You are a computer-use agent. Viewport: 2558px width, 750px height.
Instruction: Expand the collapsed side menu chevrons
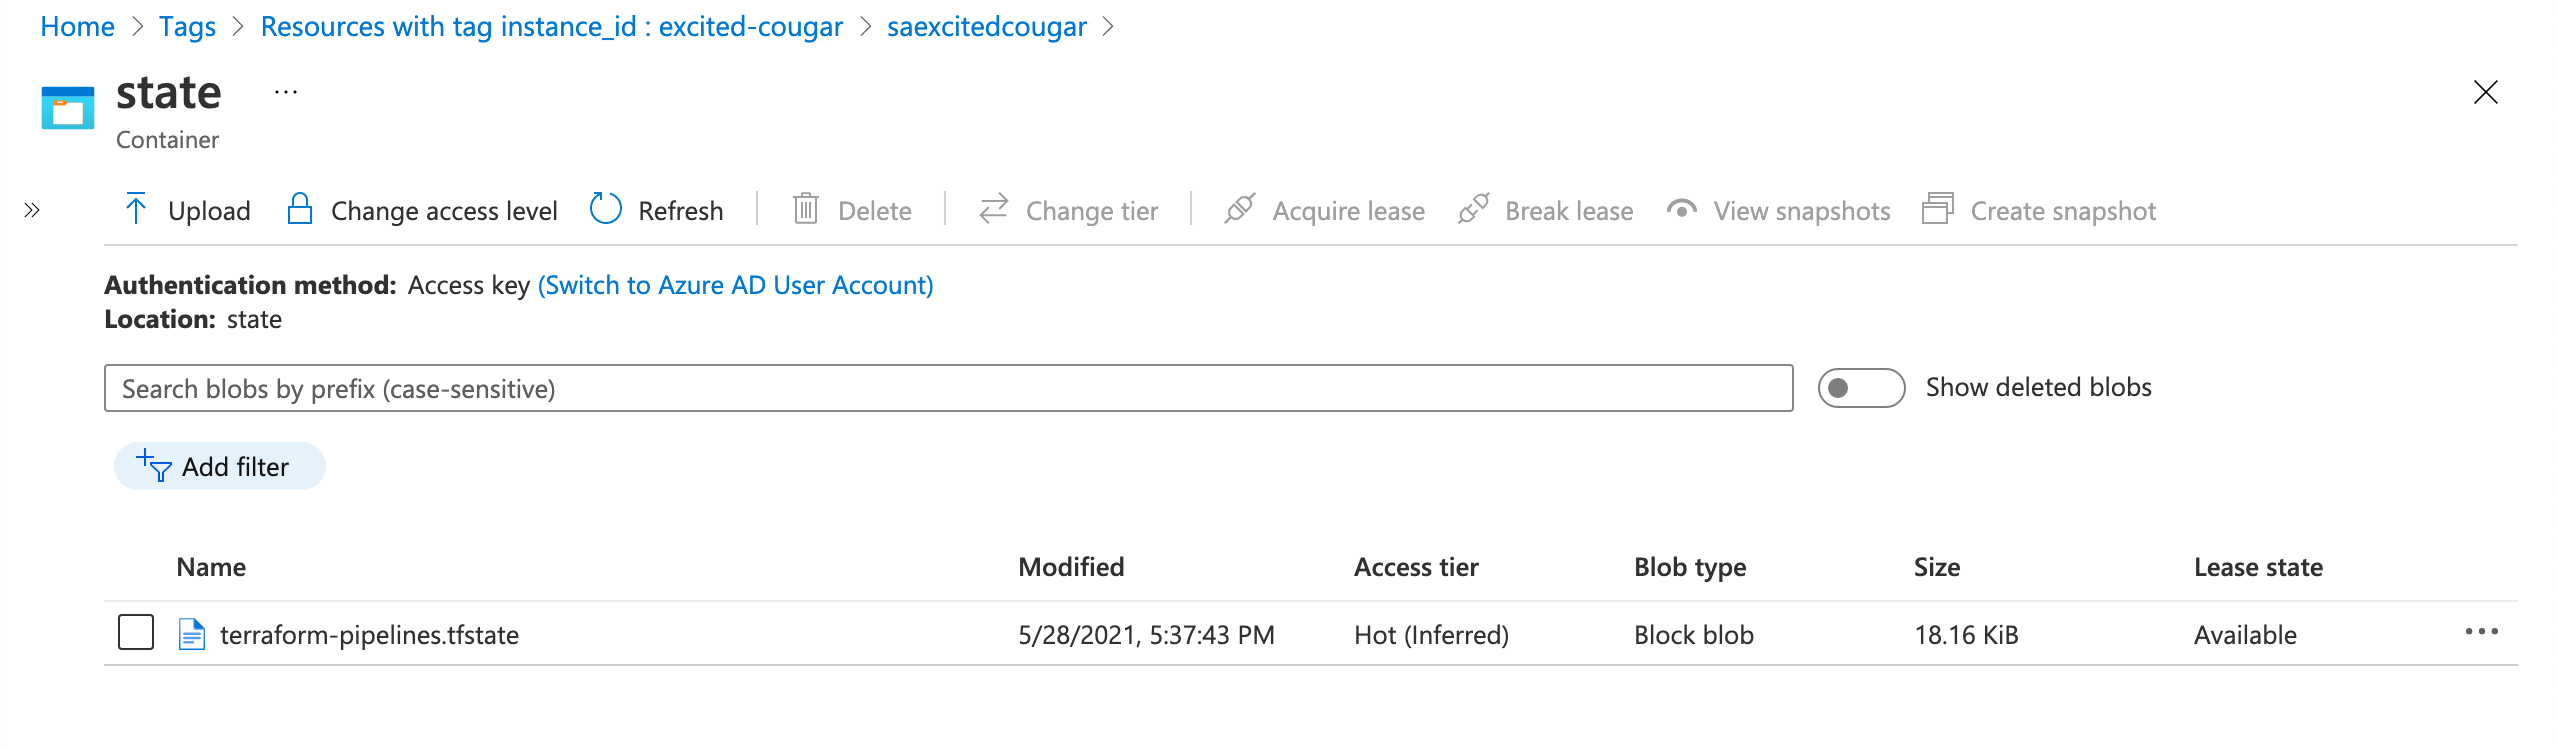pos(32,210)
